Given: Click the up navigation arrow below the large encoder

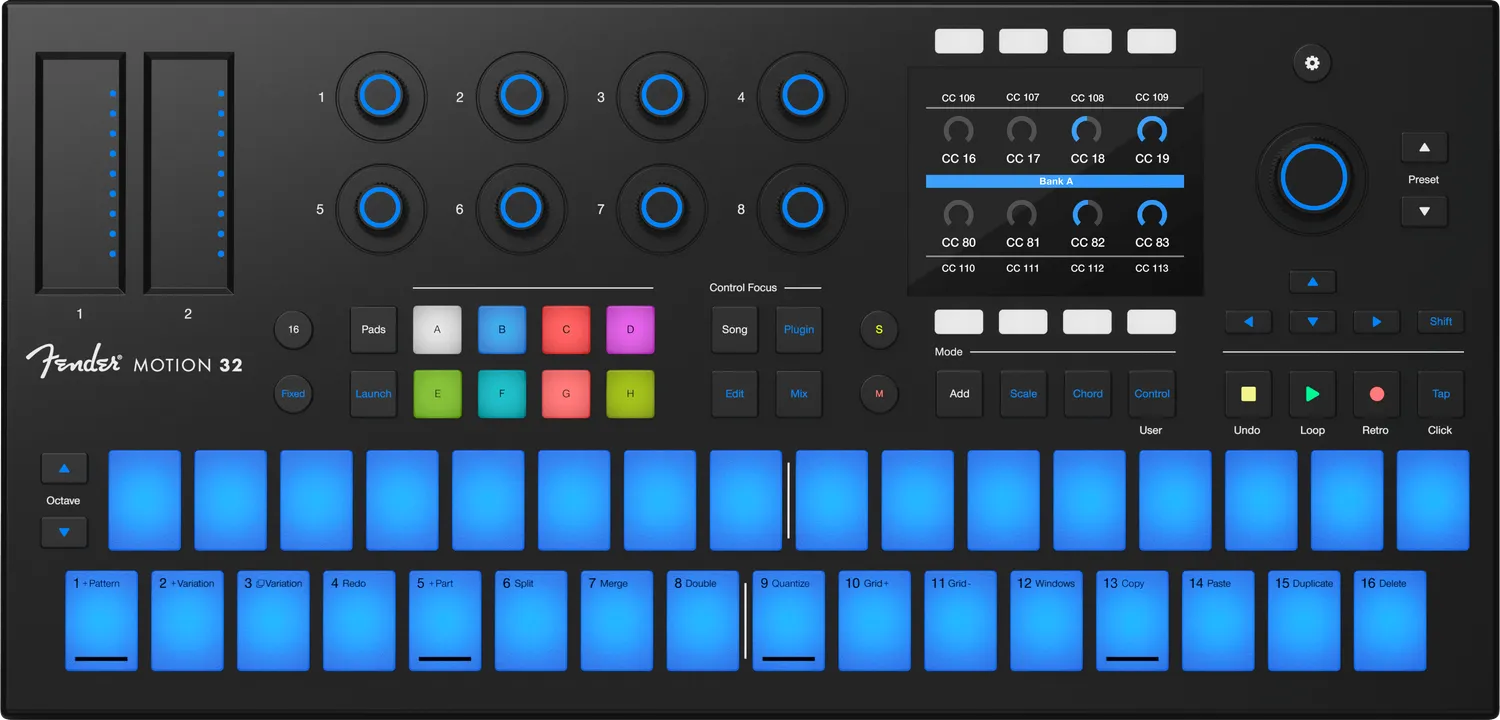Looking at the screenshot, I should coord(1313,282).
